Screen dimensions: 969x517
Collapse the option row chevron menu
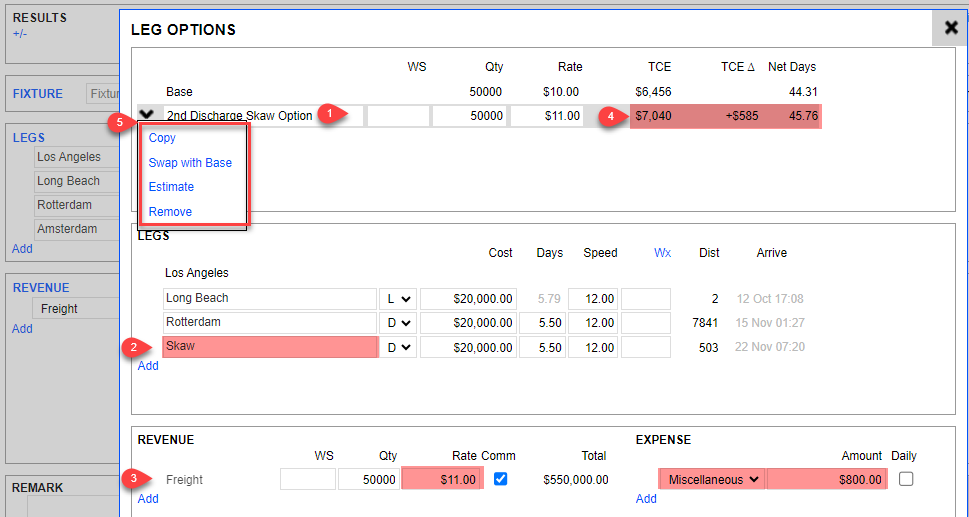pos(148,116)
